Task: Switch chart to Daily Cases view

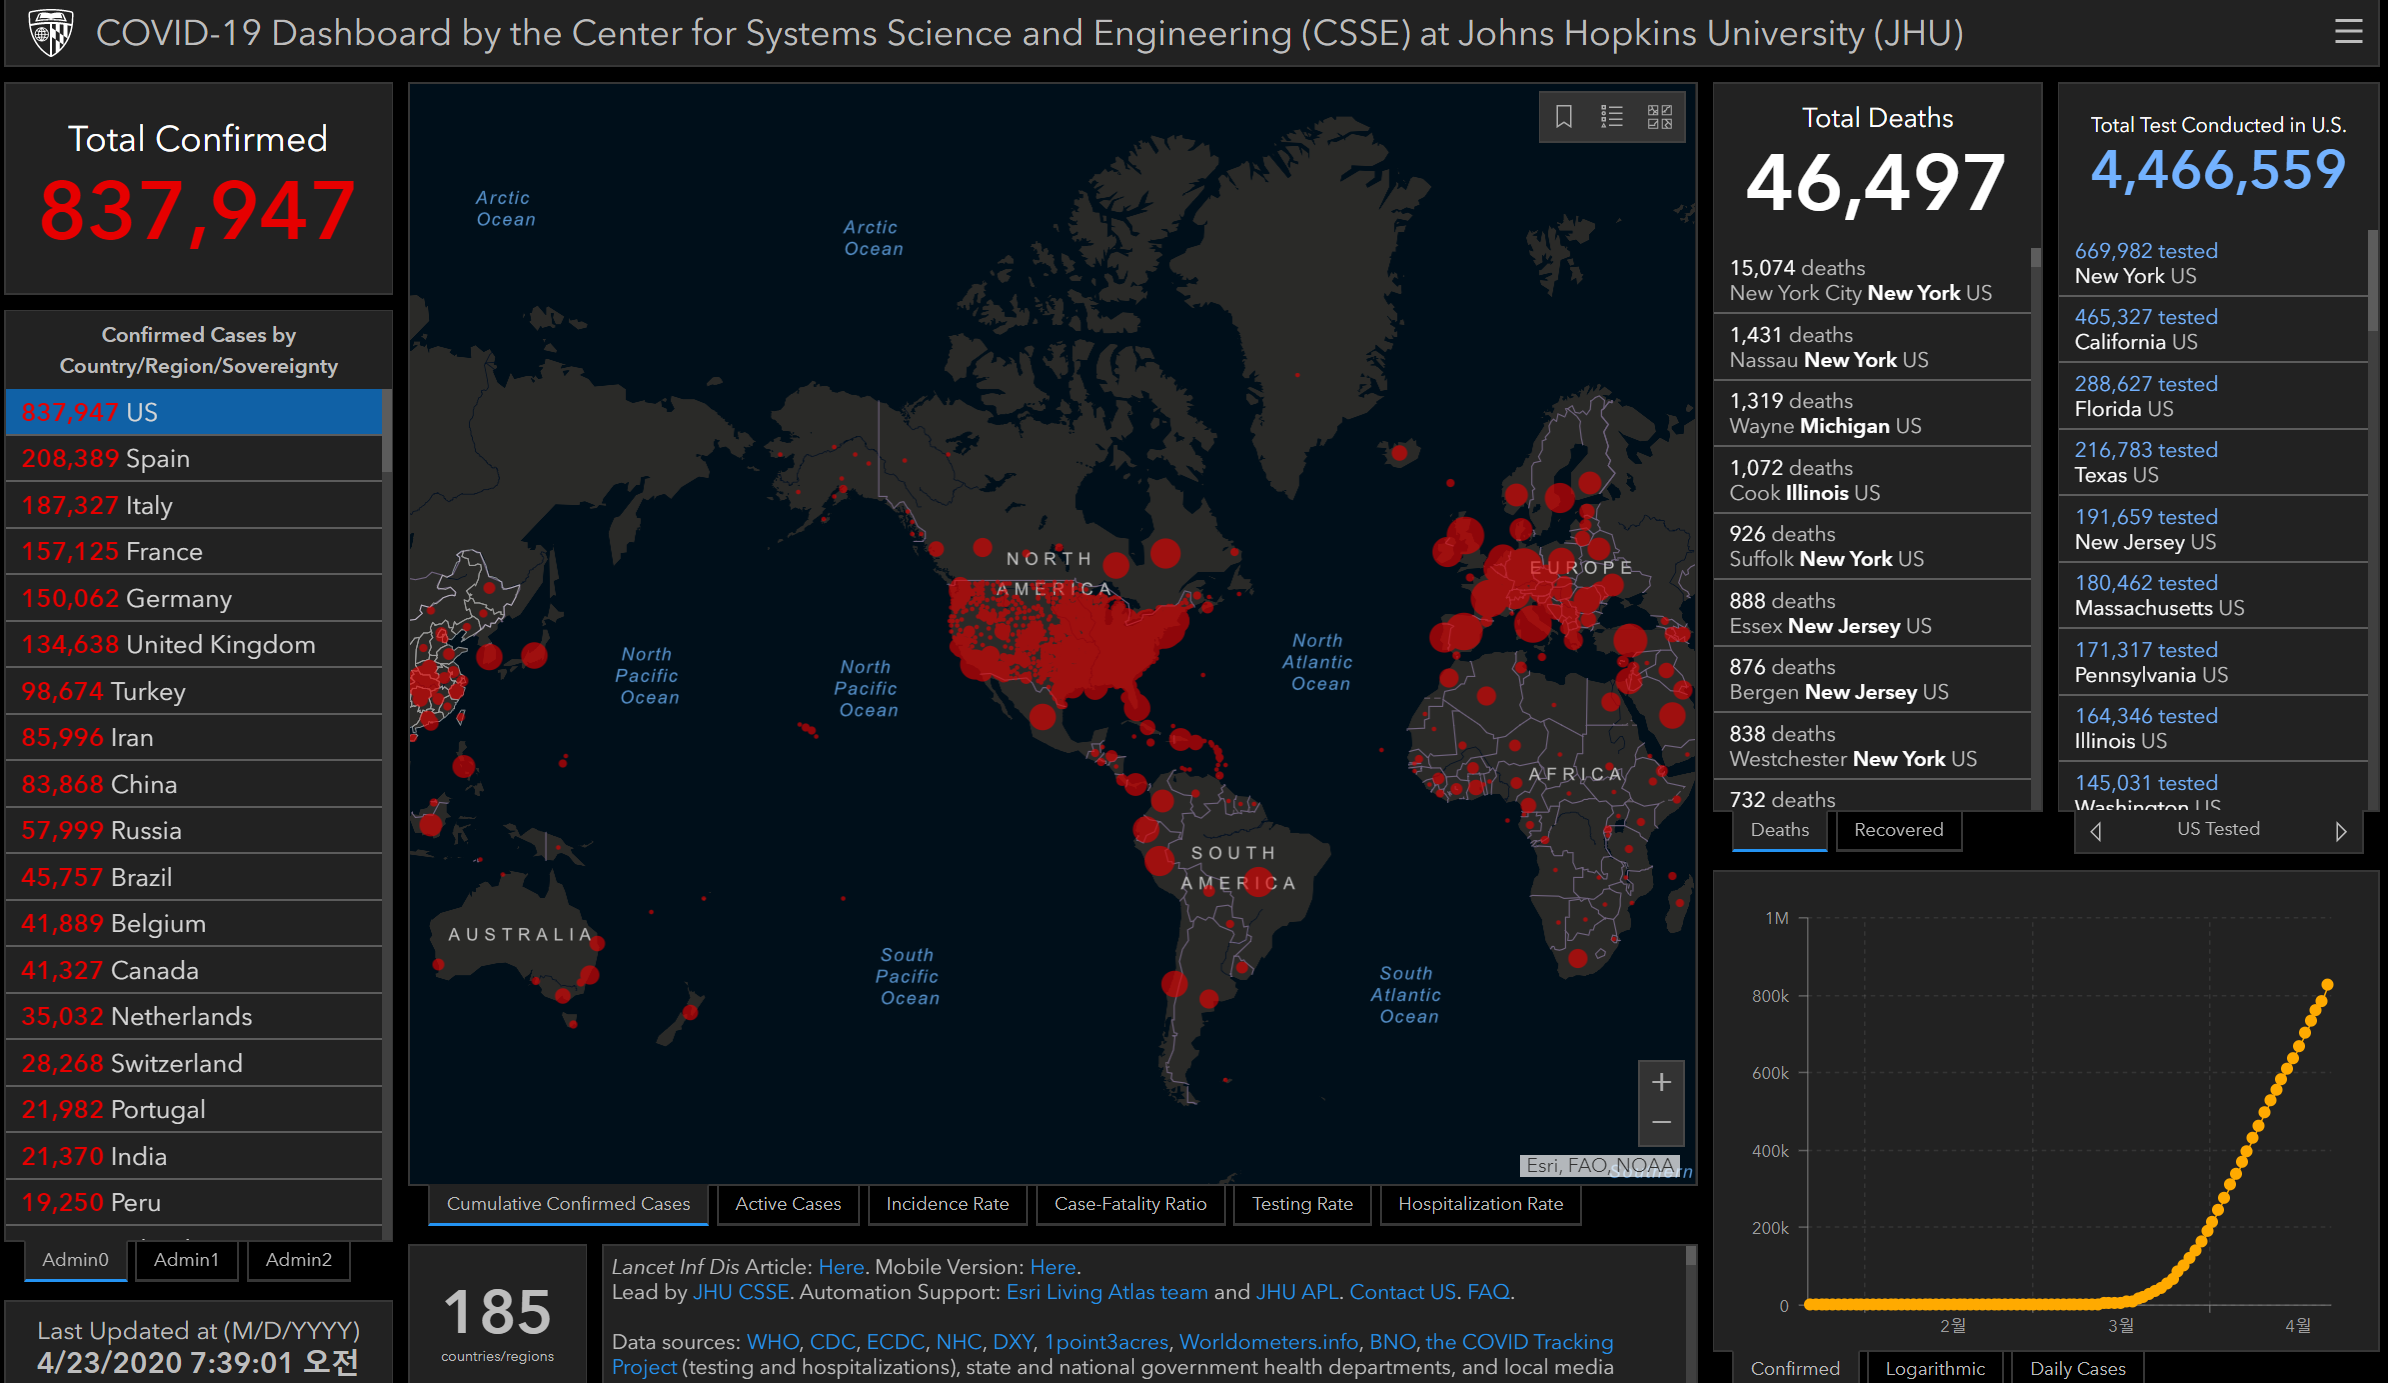Action: pos(2077,1368)
